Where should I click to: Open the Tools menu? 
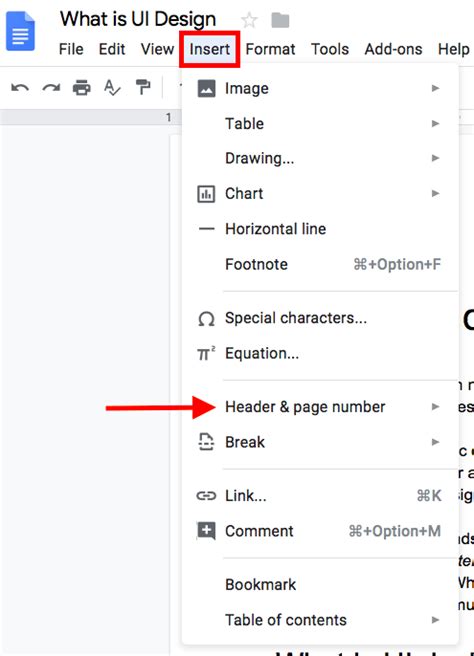[x=330, y=49]
